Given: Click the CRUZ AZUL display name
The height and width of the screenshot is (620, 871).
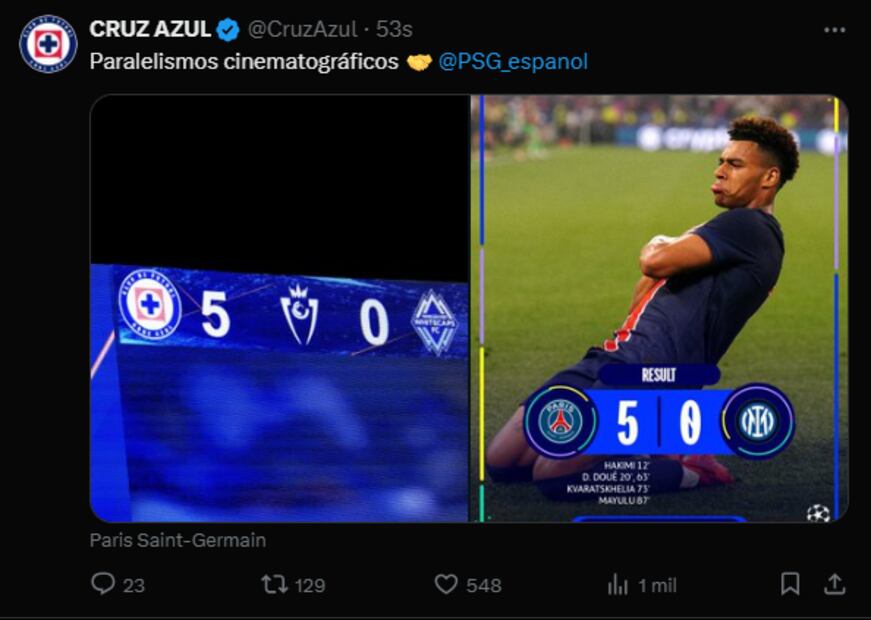Looking at the screenshot, I should pos(150,30).
